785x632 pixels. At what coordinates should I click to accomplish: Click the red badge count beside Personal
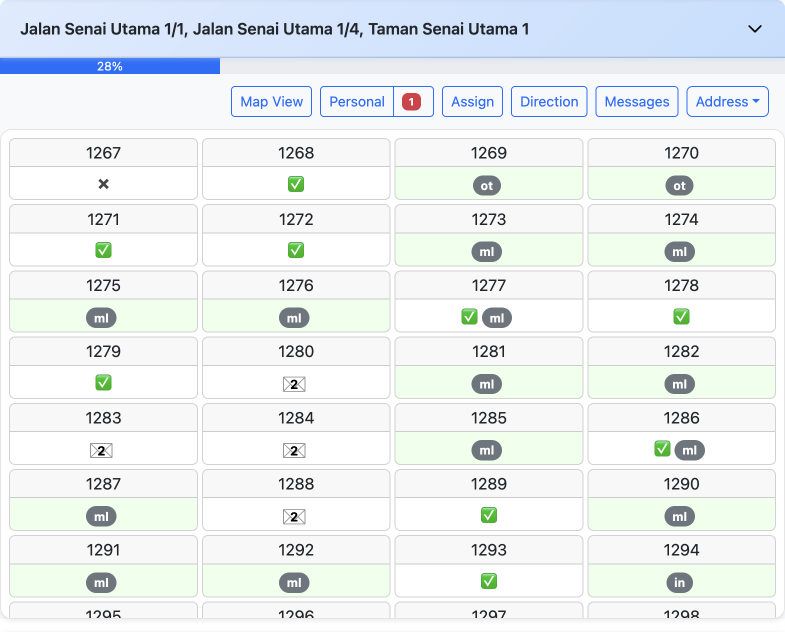coord(411,102)
